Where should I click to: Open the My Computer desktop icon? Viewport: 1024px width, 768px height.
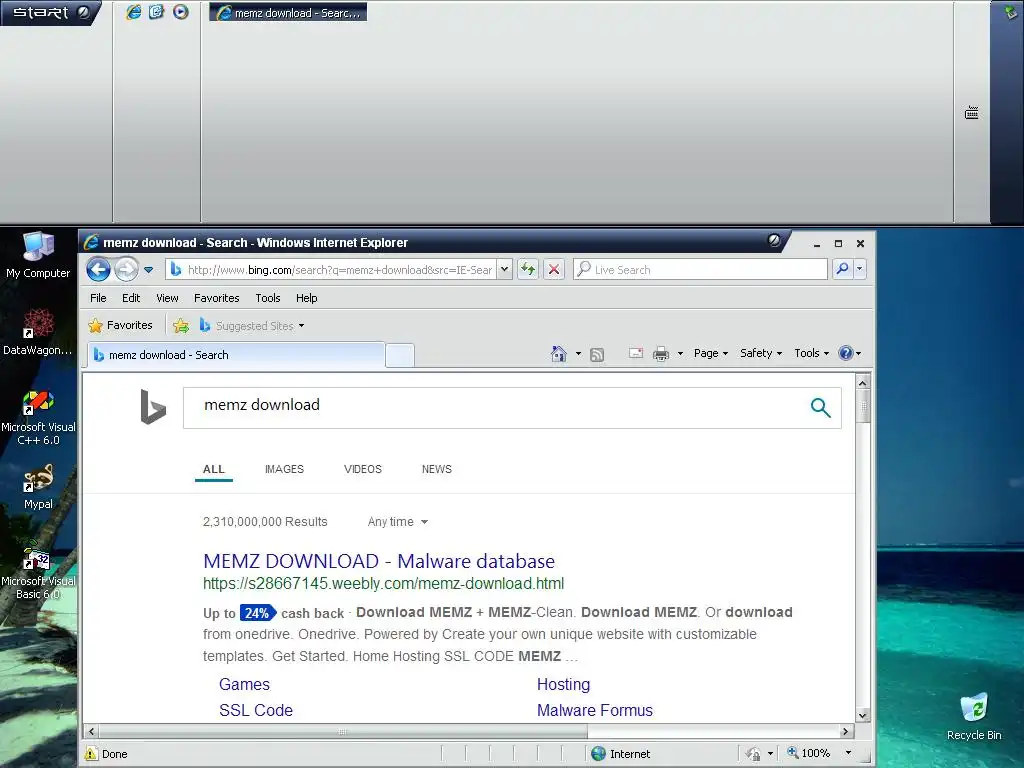pyautogui.click(x=38, y=255)
